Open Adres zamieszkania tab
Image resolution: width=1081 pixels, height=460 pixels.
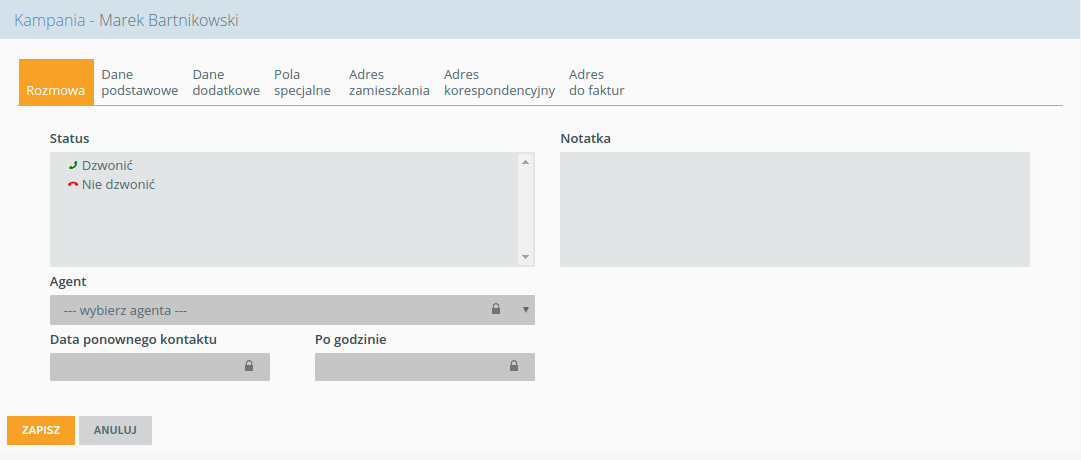(389, 82)
